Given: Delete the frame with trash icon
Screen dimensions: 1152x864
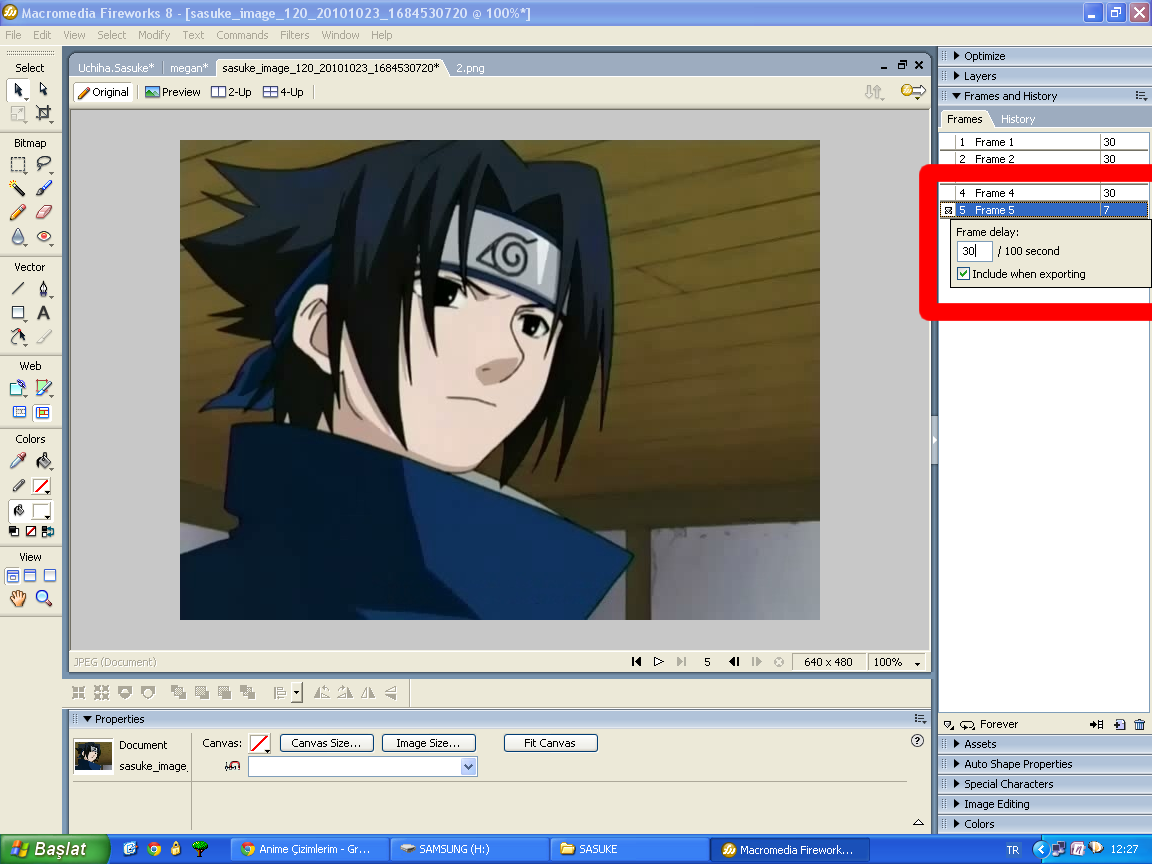Looking at the screenshot, I should click(1140, 724).
